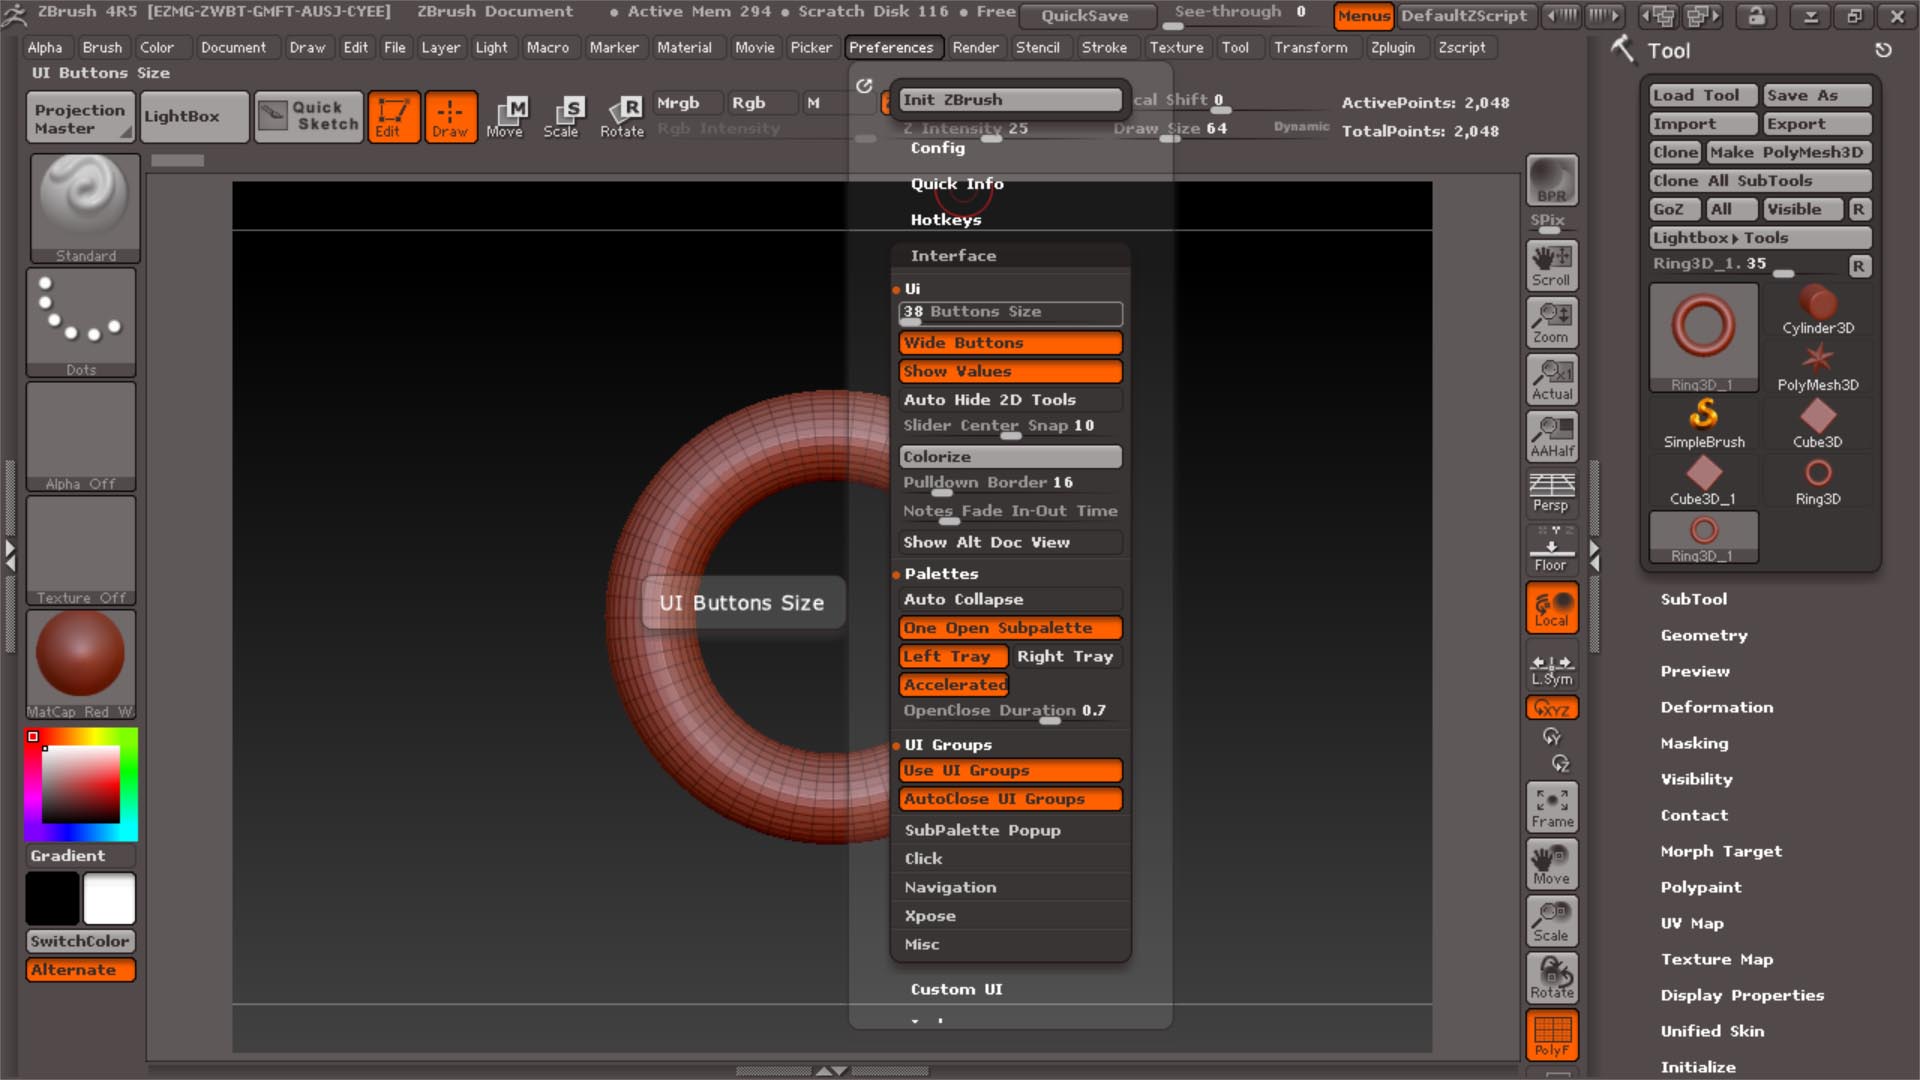The width and height of the screenshot is (1920, 1080).
Task: Open the Texture Off selector
Action: coord(81,550)
